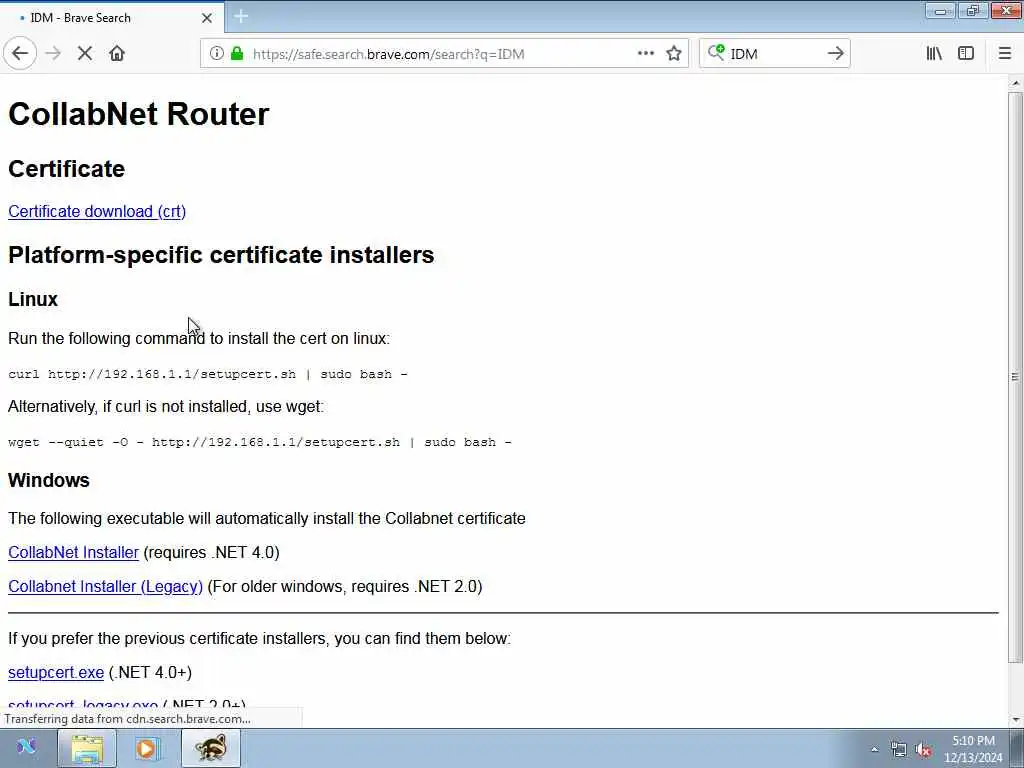1024x768 pixels.
Task: Download setupcert.exe
Action: click(56, 673)
